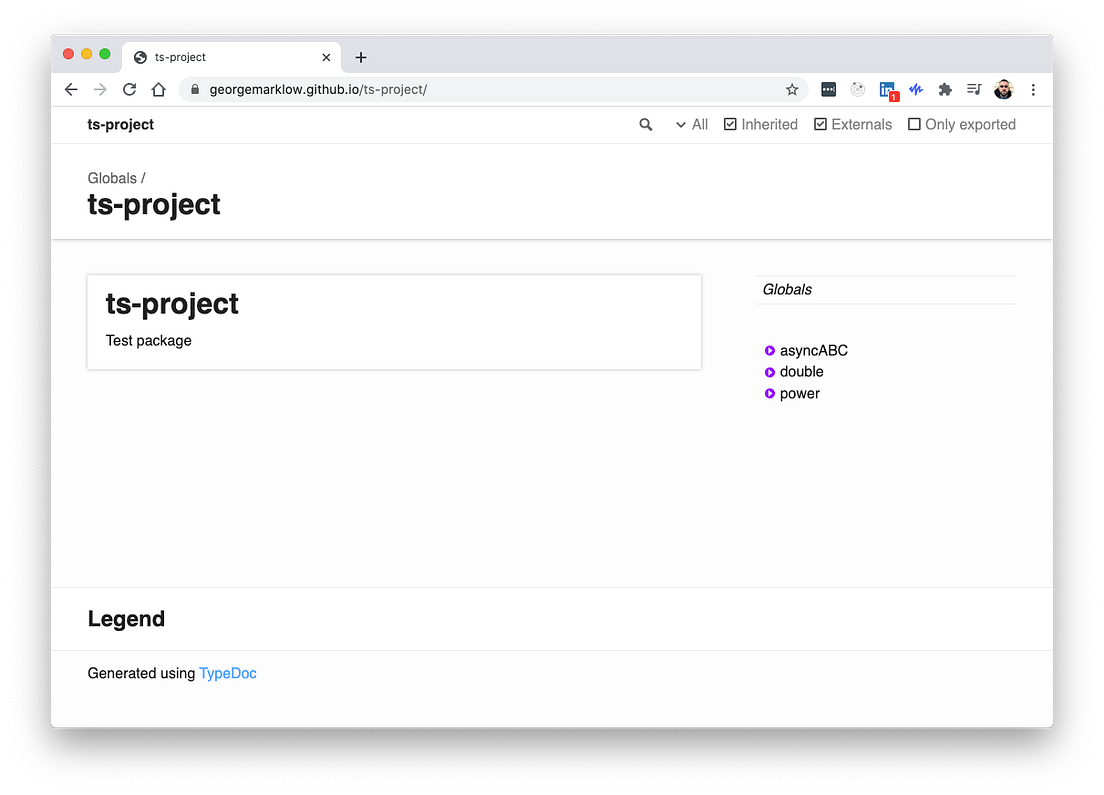Click the purple function icon beside asyncABC
Screen dimensions: 1104x795
coord(769,350)
